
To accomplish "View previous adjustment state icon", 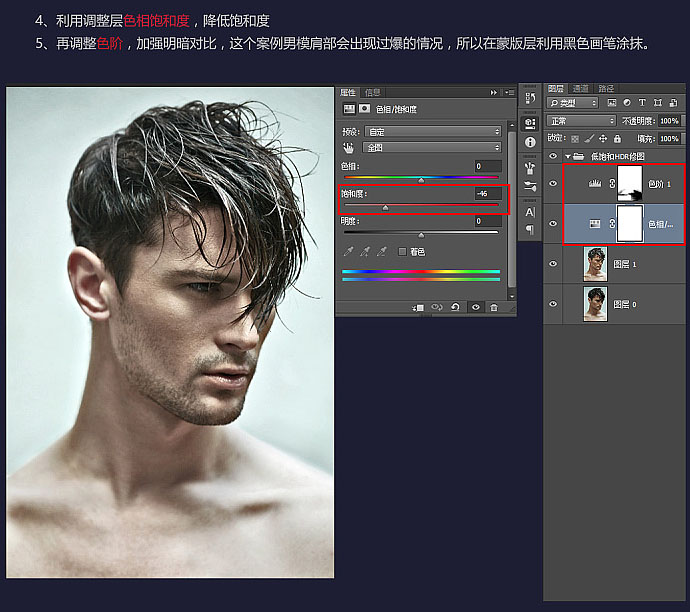I will click(437, 307).
